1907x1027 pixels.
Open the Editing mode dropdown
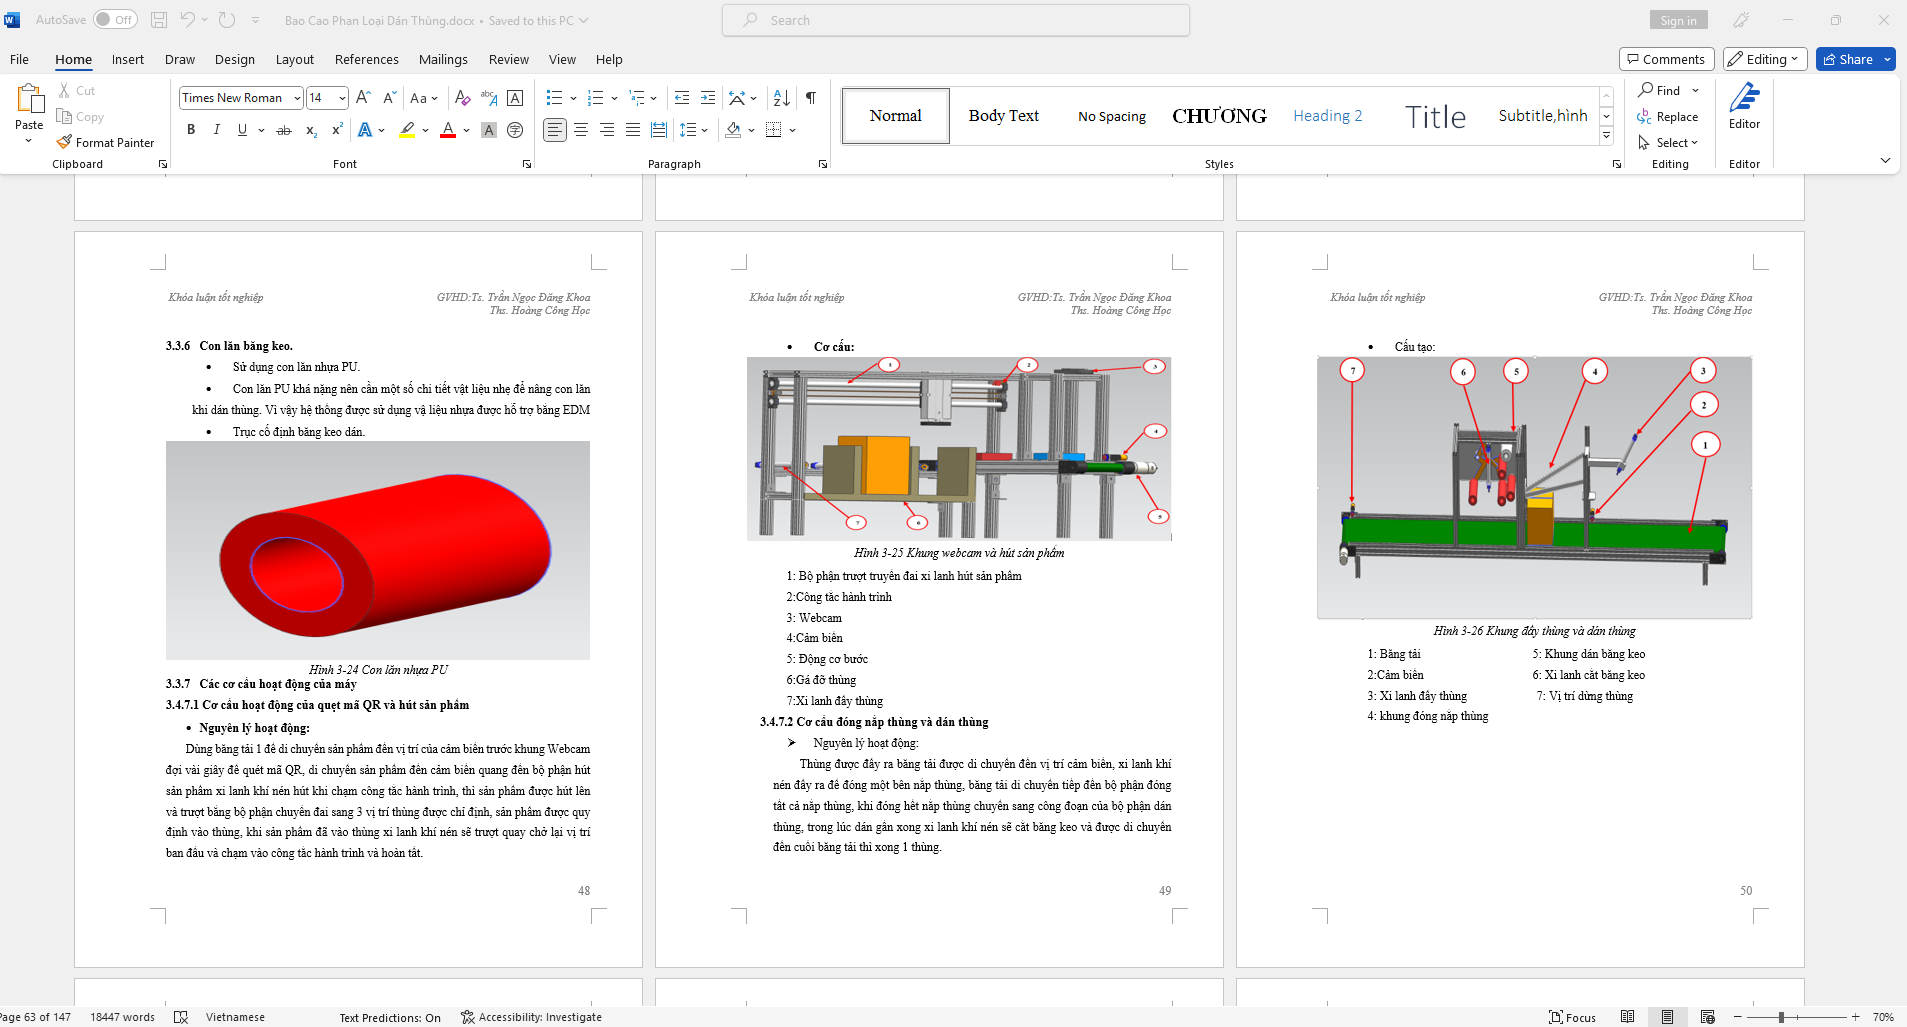1765,59
